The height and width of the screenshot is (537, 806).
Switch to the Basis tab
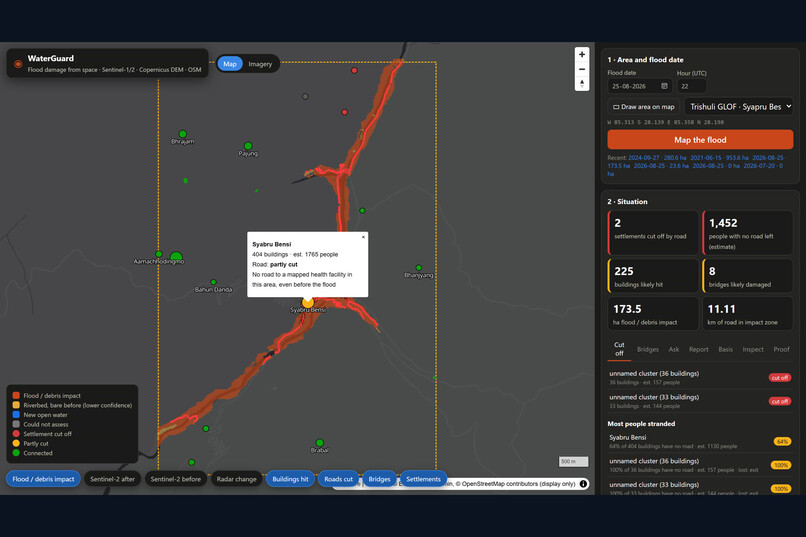tap(725, 349)
